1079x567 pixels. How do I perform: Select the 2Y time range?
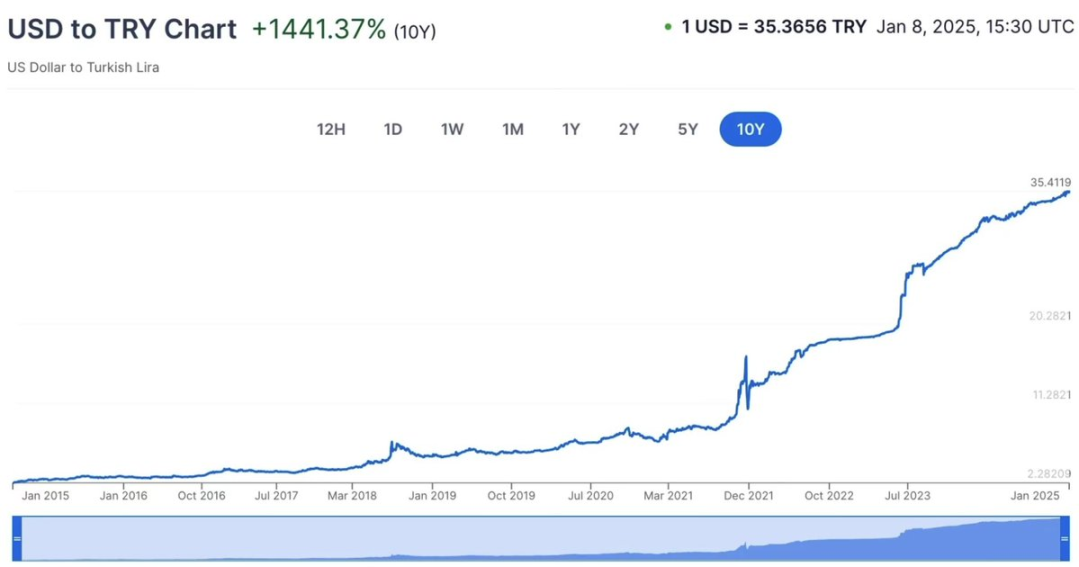[x=629, y=129]
